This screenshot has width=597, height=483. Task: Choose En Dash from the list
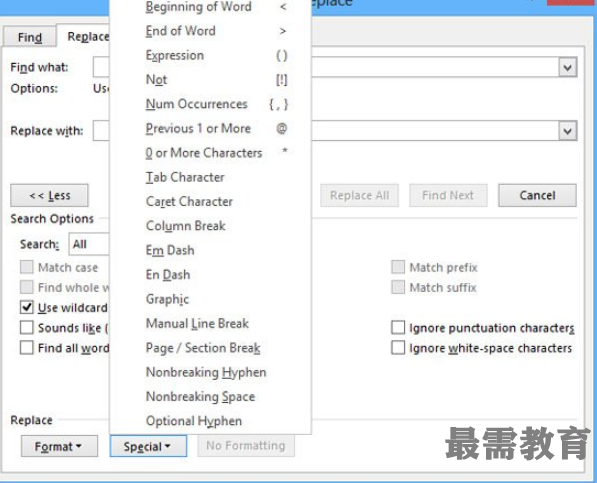point(211,274)
